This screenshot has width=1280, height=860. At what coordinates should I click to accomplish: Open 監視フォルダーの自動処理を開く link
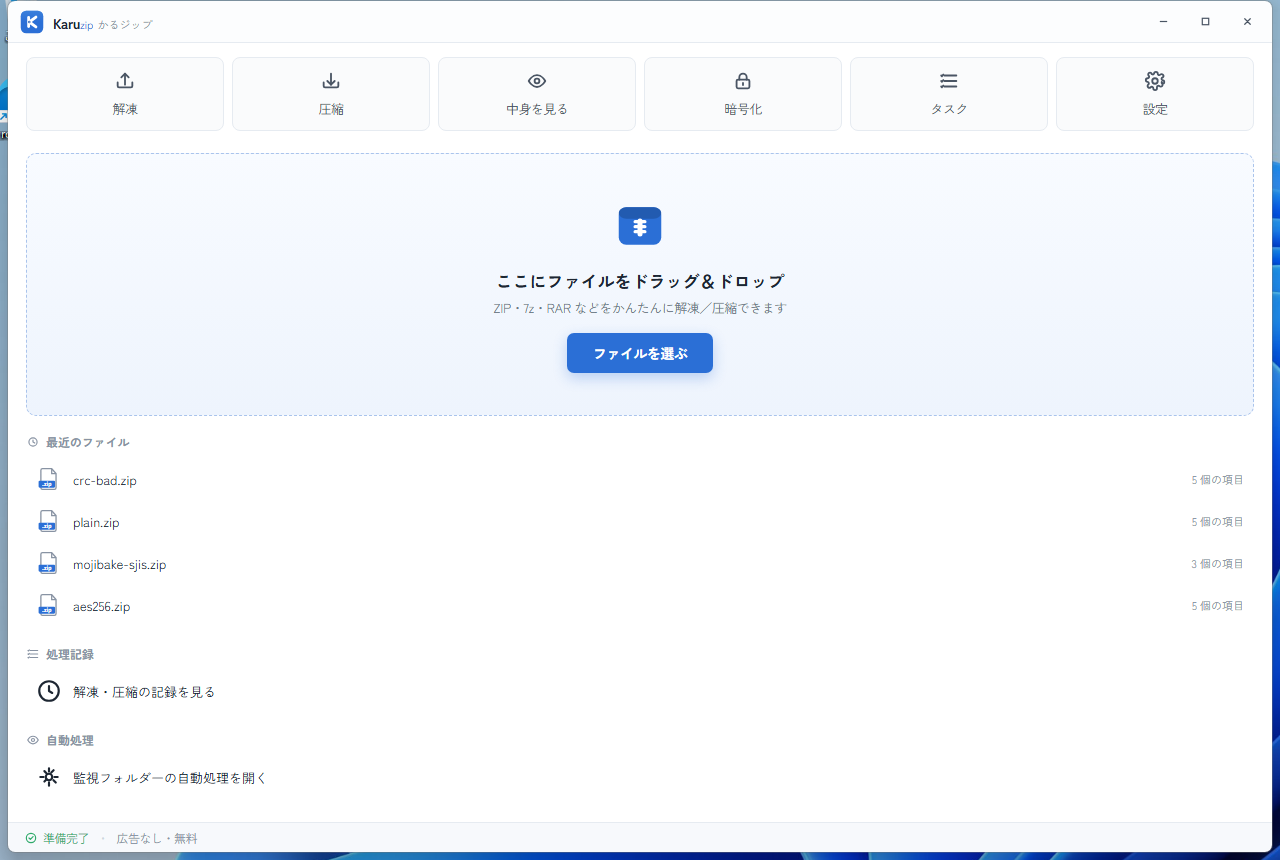point(170,778)
